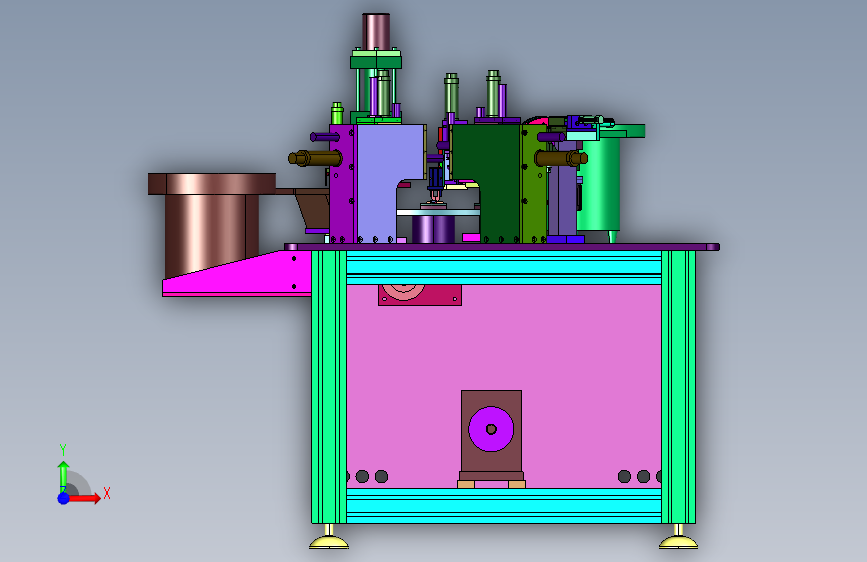Click the left yellow leveling foot
The image size is (867, 562).
329,539
